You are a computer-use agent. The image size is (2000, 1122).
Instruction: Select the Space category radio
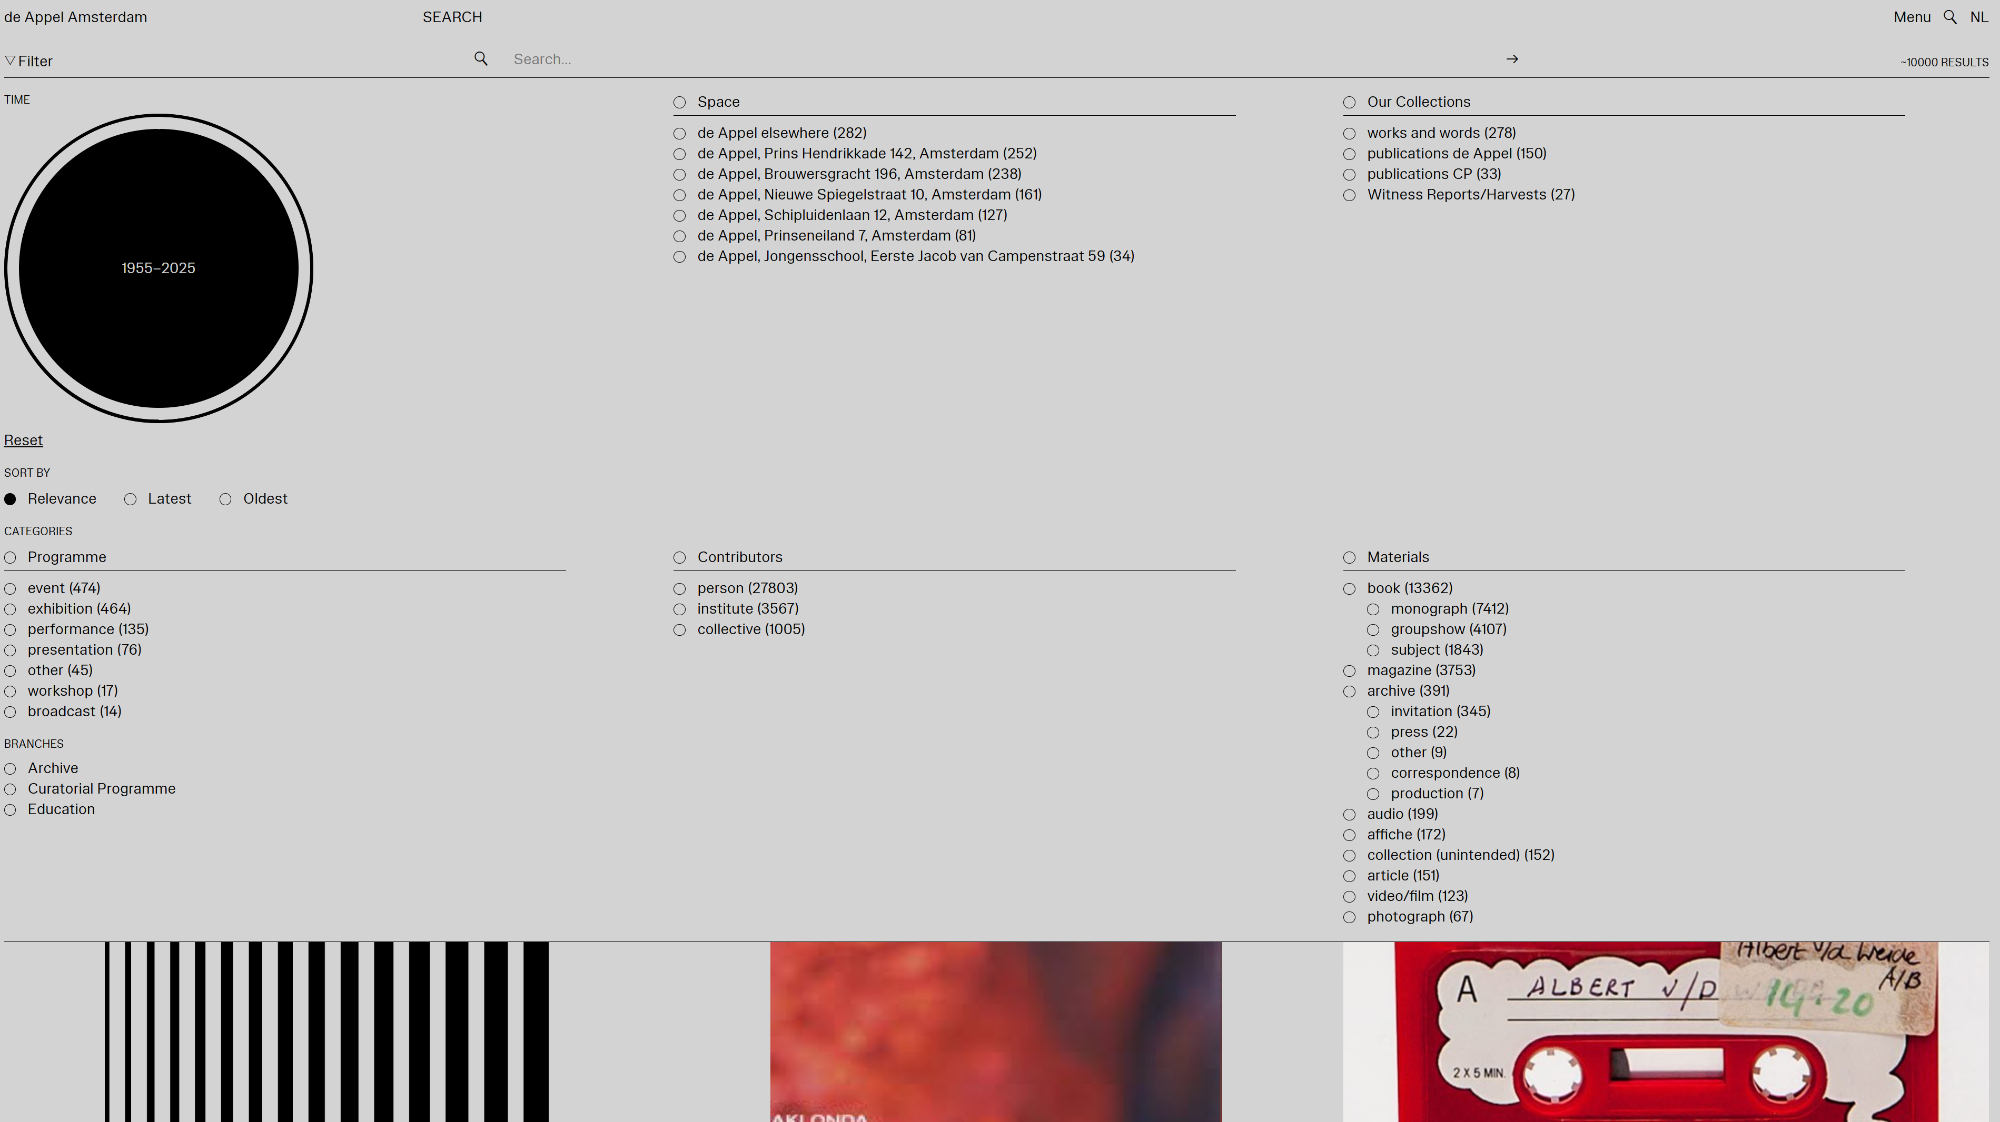[x=680, y=103]
